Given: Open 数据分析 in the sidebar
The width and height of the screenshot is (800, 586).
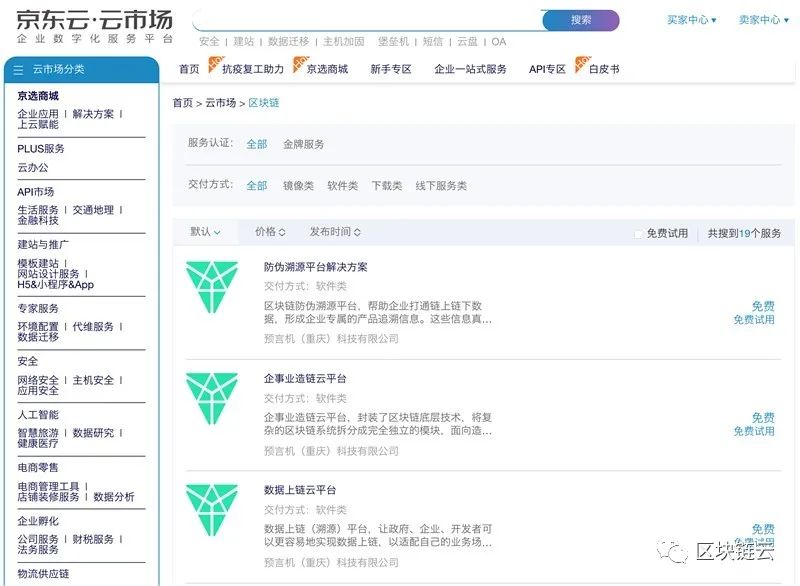Looking at the screenshot, I should [114, 497].
